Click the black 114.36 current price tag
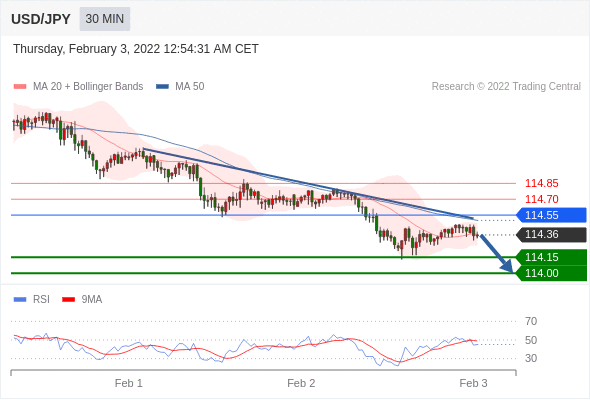The height and width of the screenshot is (400, 590). pyautogui.click(x=551, y=234)
